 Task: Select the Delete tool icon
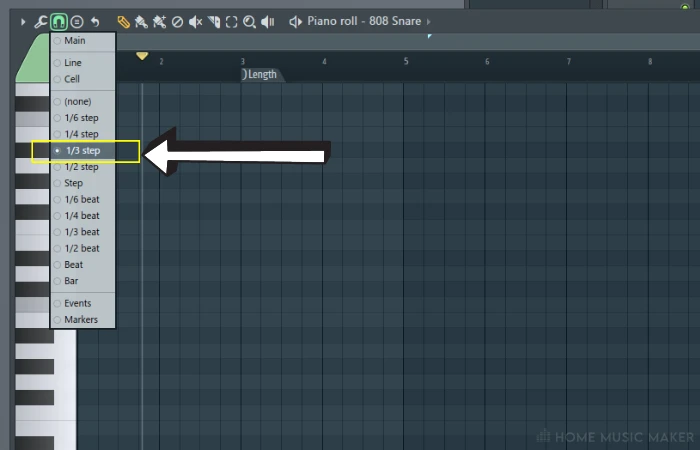point(177,21)
